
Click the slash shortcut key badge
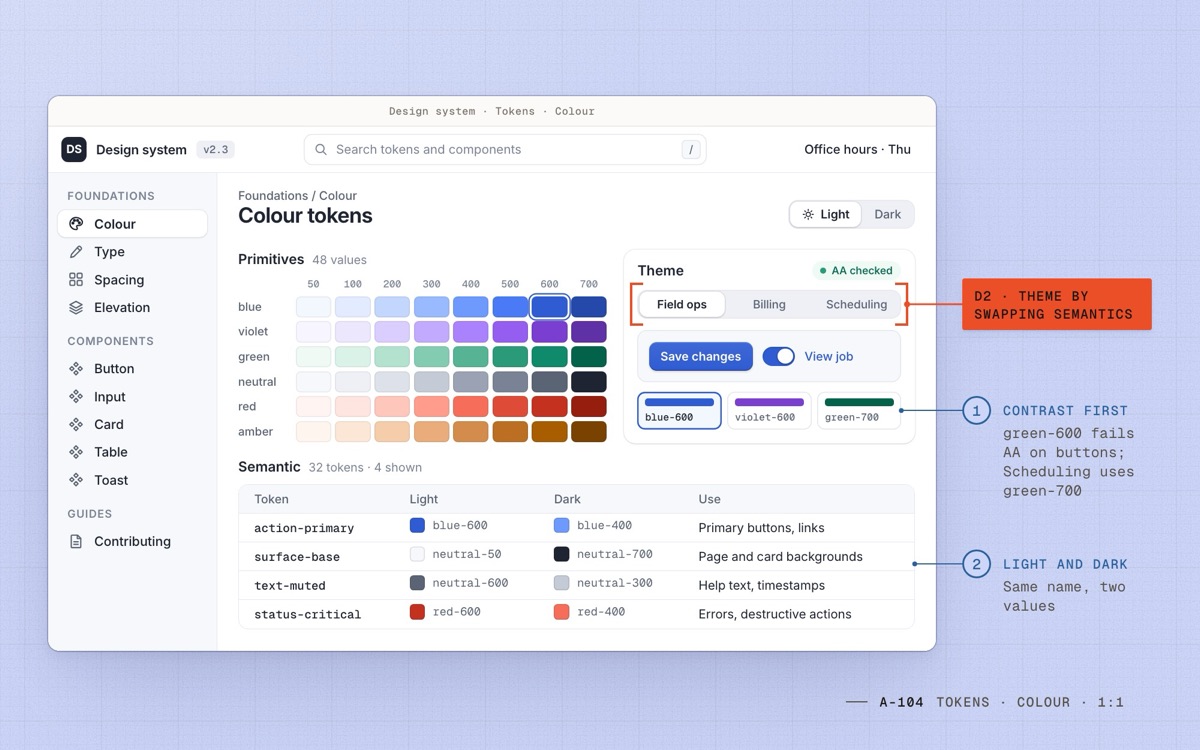click(690, 150)
